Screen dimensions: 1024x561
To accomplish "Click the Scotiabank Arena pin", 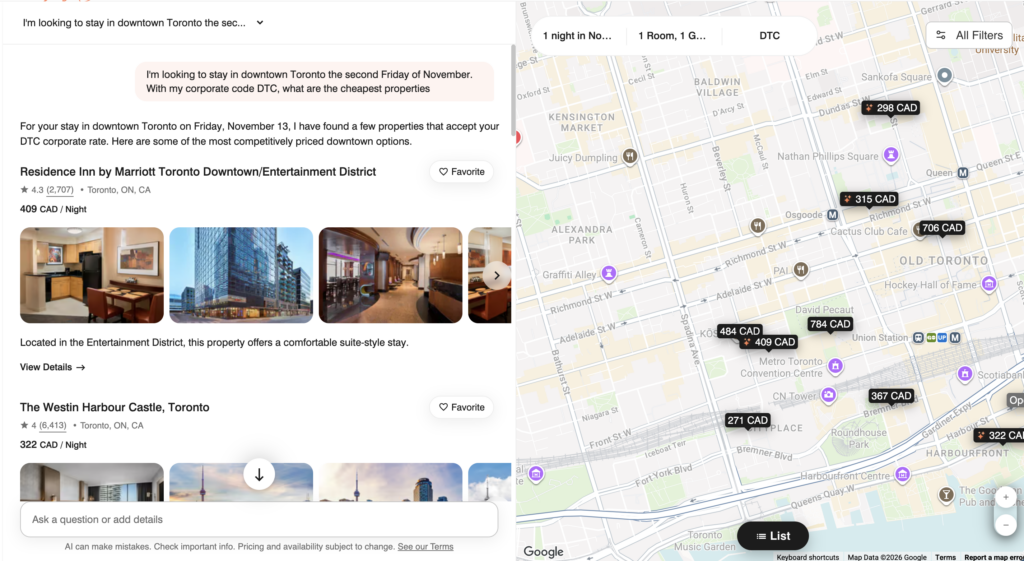I will (x=965, y=374).
